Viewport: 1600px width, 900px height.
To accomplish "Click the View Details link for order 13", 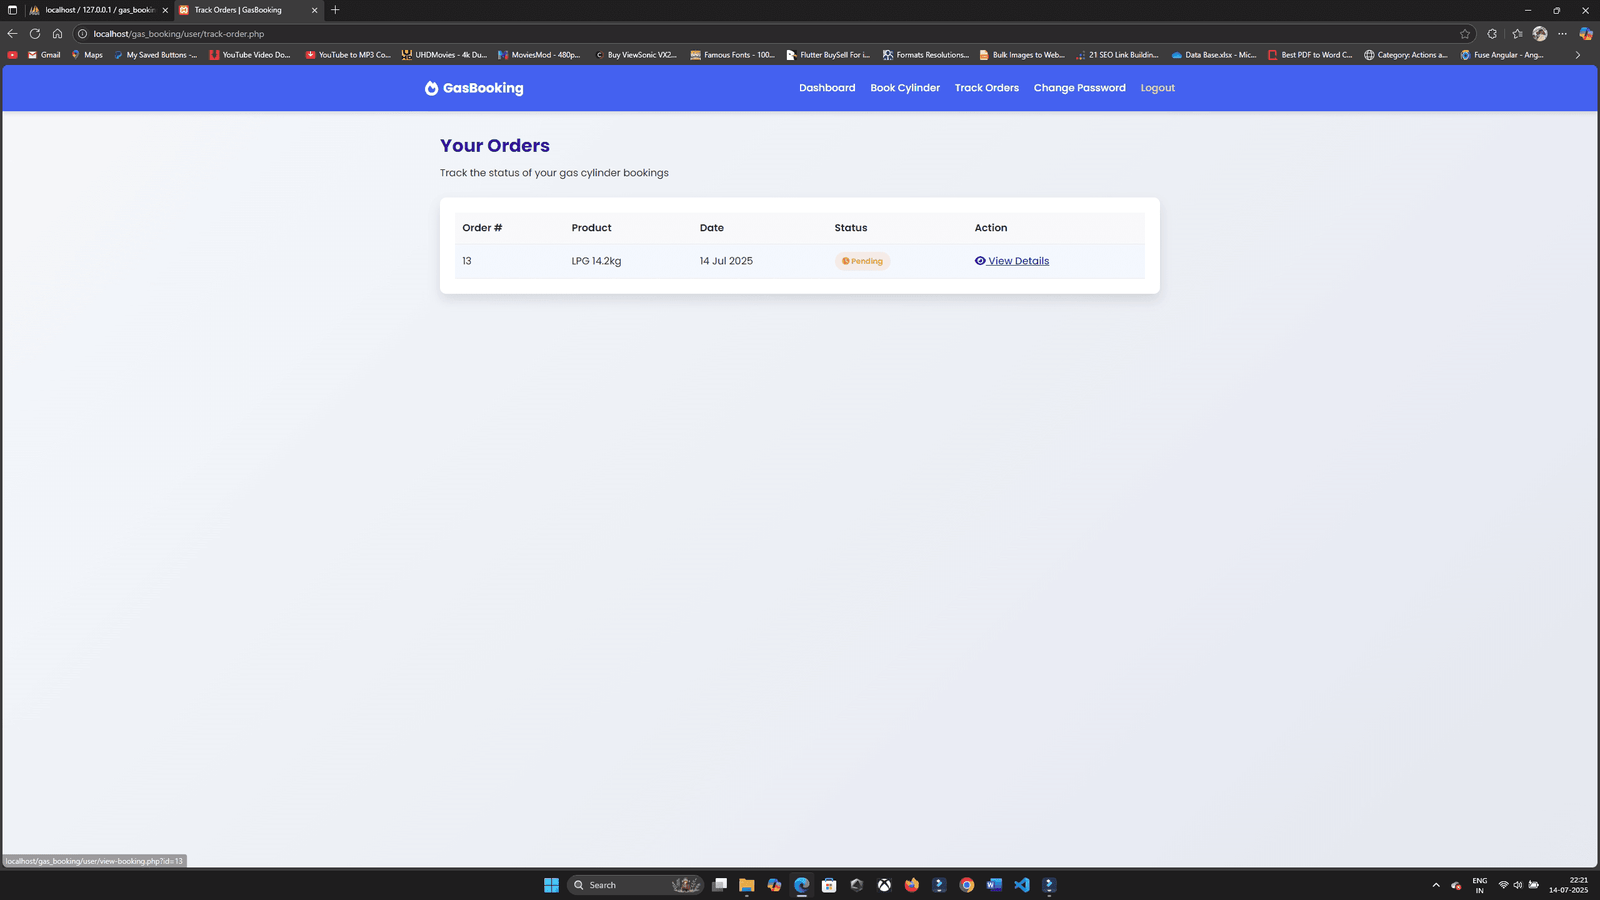I will tap(1018, 261).
